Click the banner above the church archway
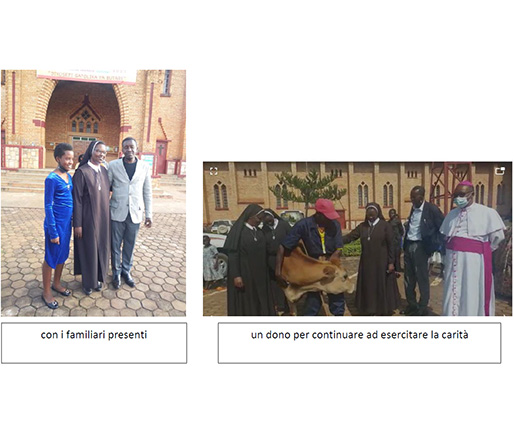This screenshot has height=435, width=514. point(86,76)
